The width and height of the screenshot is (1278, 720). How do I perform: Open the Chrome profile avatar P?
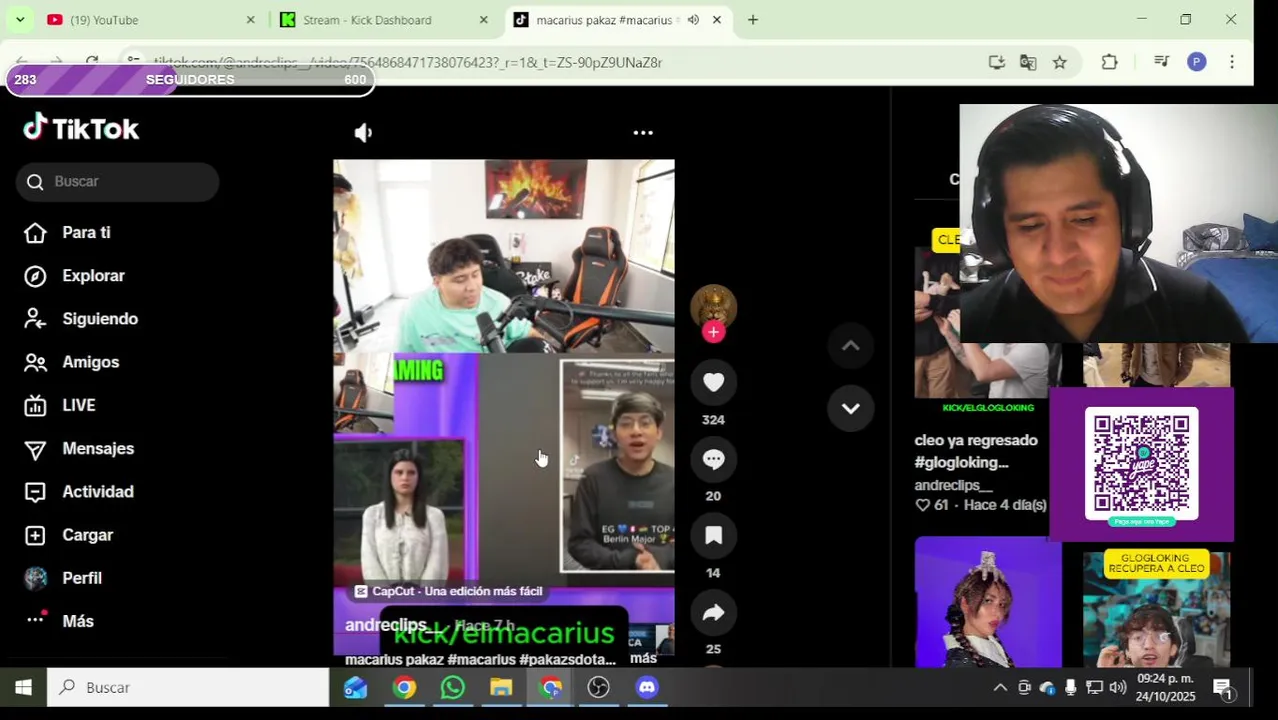tap(1197, 62)
